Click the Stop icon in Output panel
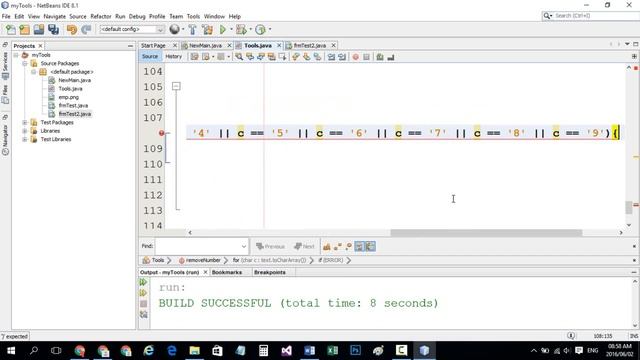This screenshot has height=360, width=640. pyautogui.click(x=143, y=304)
